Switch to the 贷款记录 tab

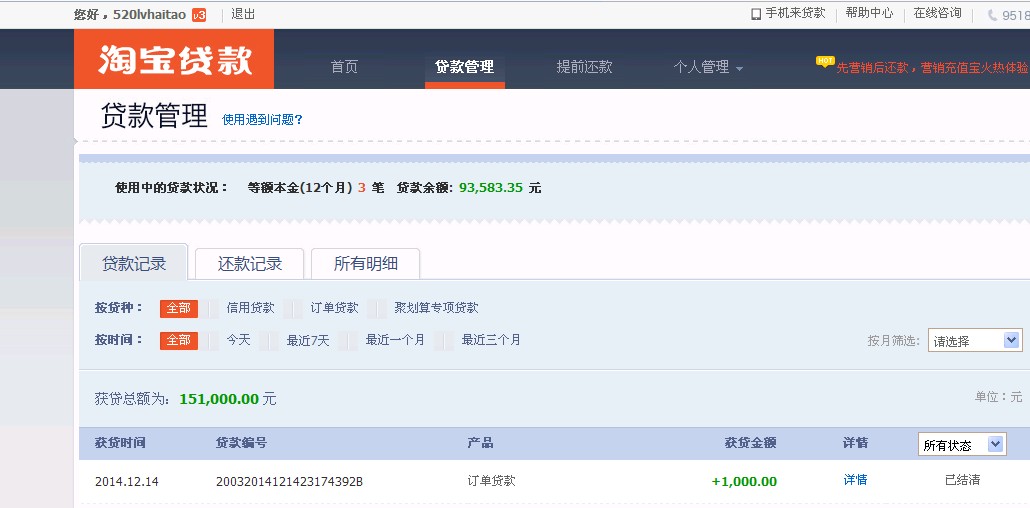point(134,264)
